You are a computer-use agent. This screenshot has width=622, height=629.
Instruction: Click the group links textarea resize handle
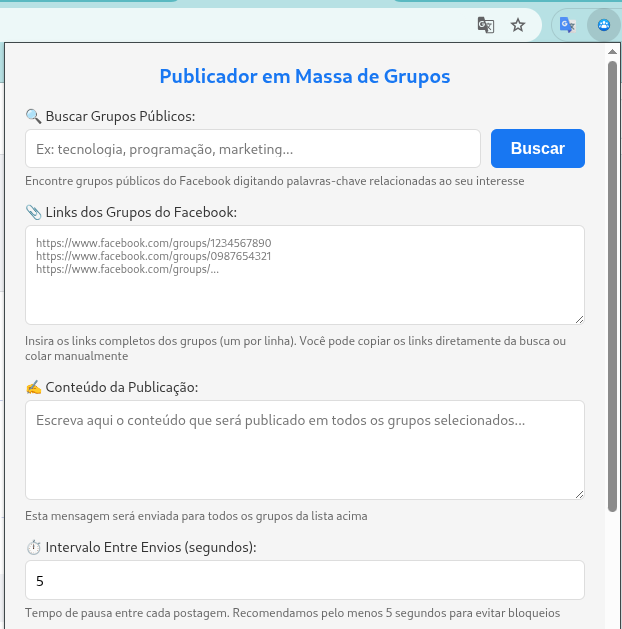coord(579,319)
